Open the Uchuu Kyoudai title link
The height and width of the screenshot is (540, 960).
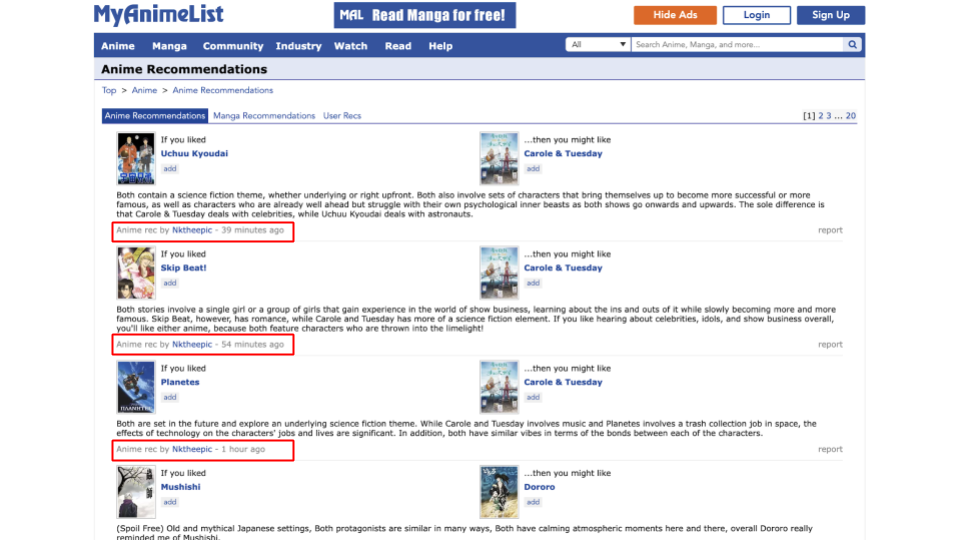(194, 154)
